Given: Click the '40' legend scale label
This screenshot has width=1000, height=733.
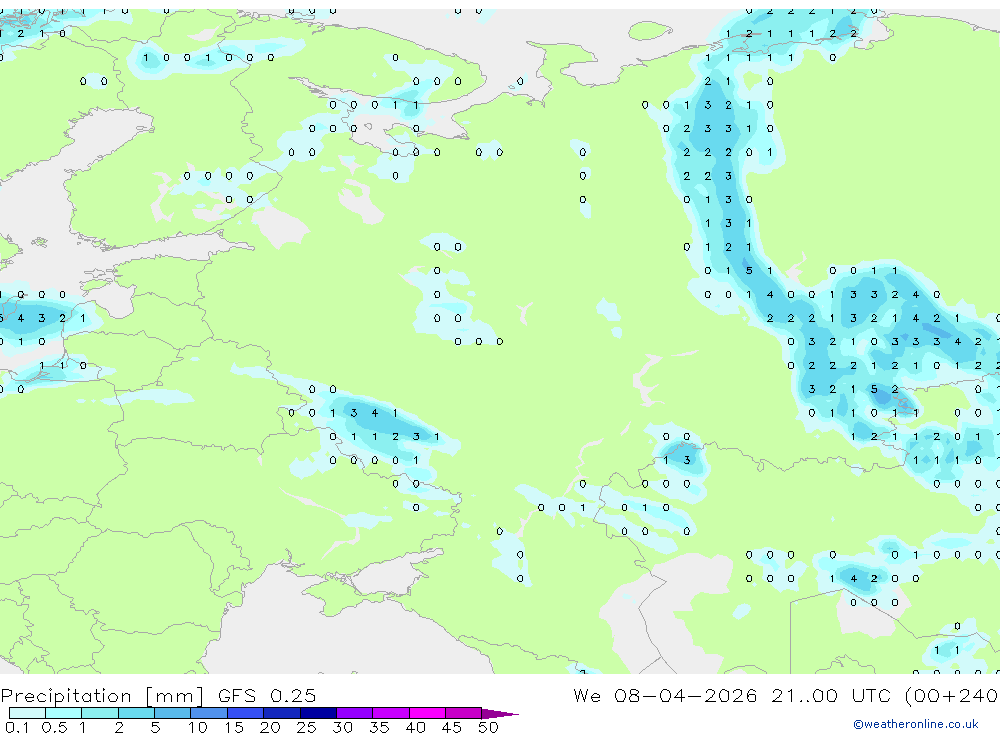Looking at the screenshot, I should point(415,727).
